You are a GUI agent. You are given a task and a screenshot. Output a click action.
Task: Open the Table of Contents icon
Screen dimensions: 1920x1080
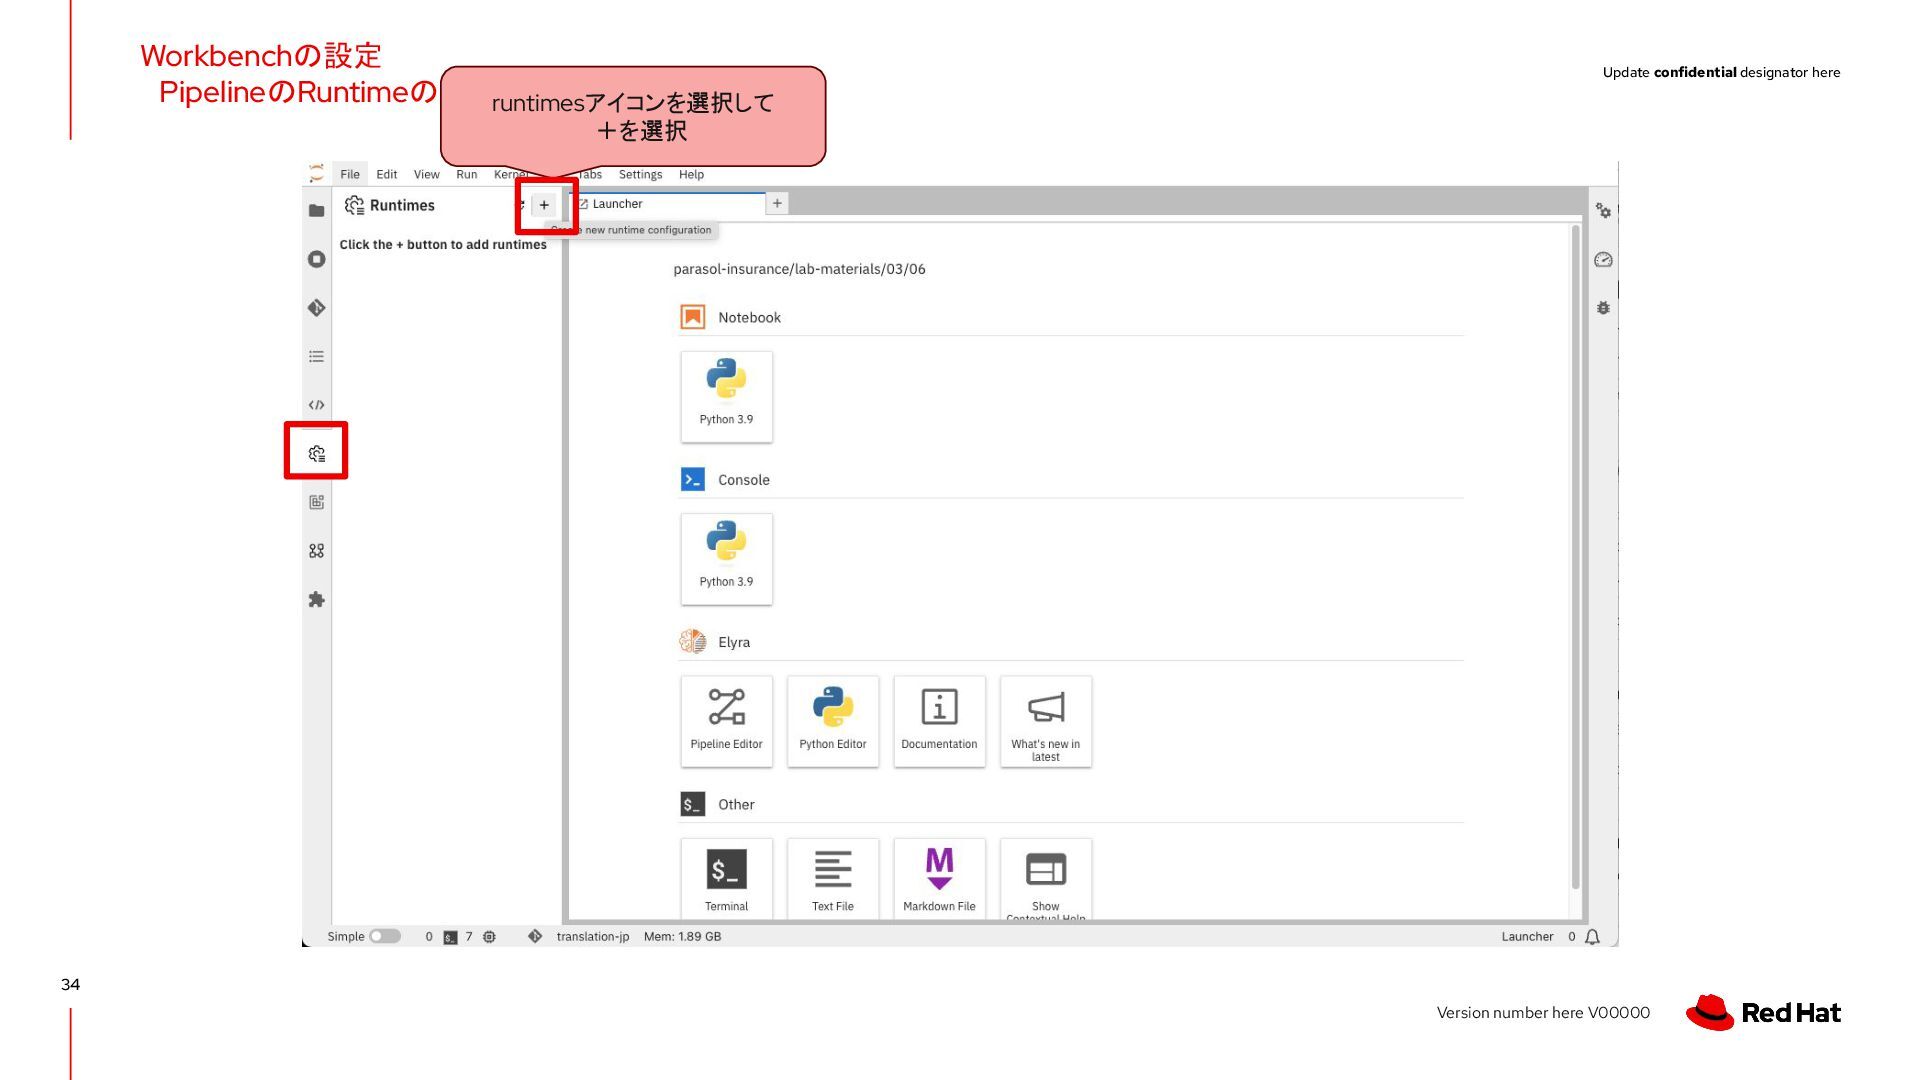316,356
